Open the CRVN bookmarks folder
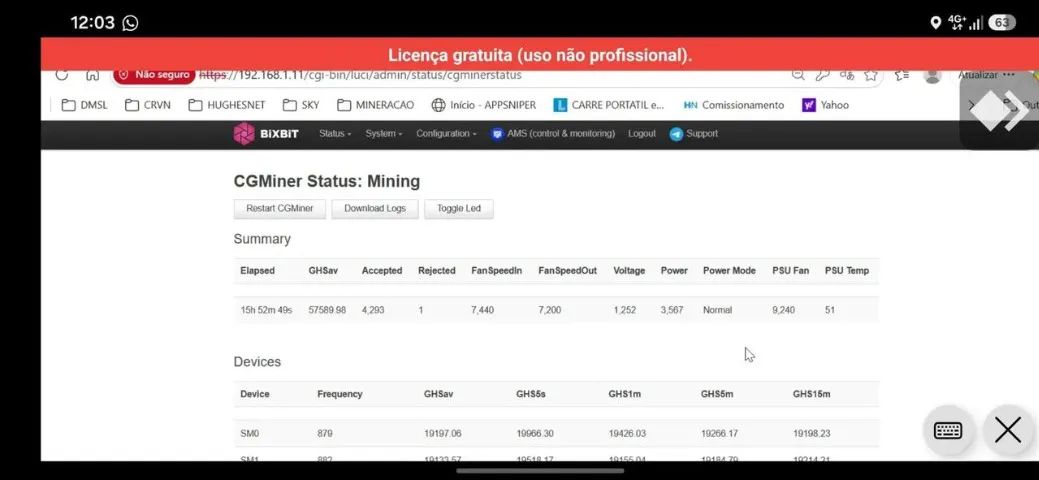 pyautogui.click(x=148, y=105)
